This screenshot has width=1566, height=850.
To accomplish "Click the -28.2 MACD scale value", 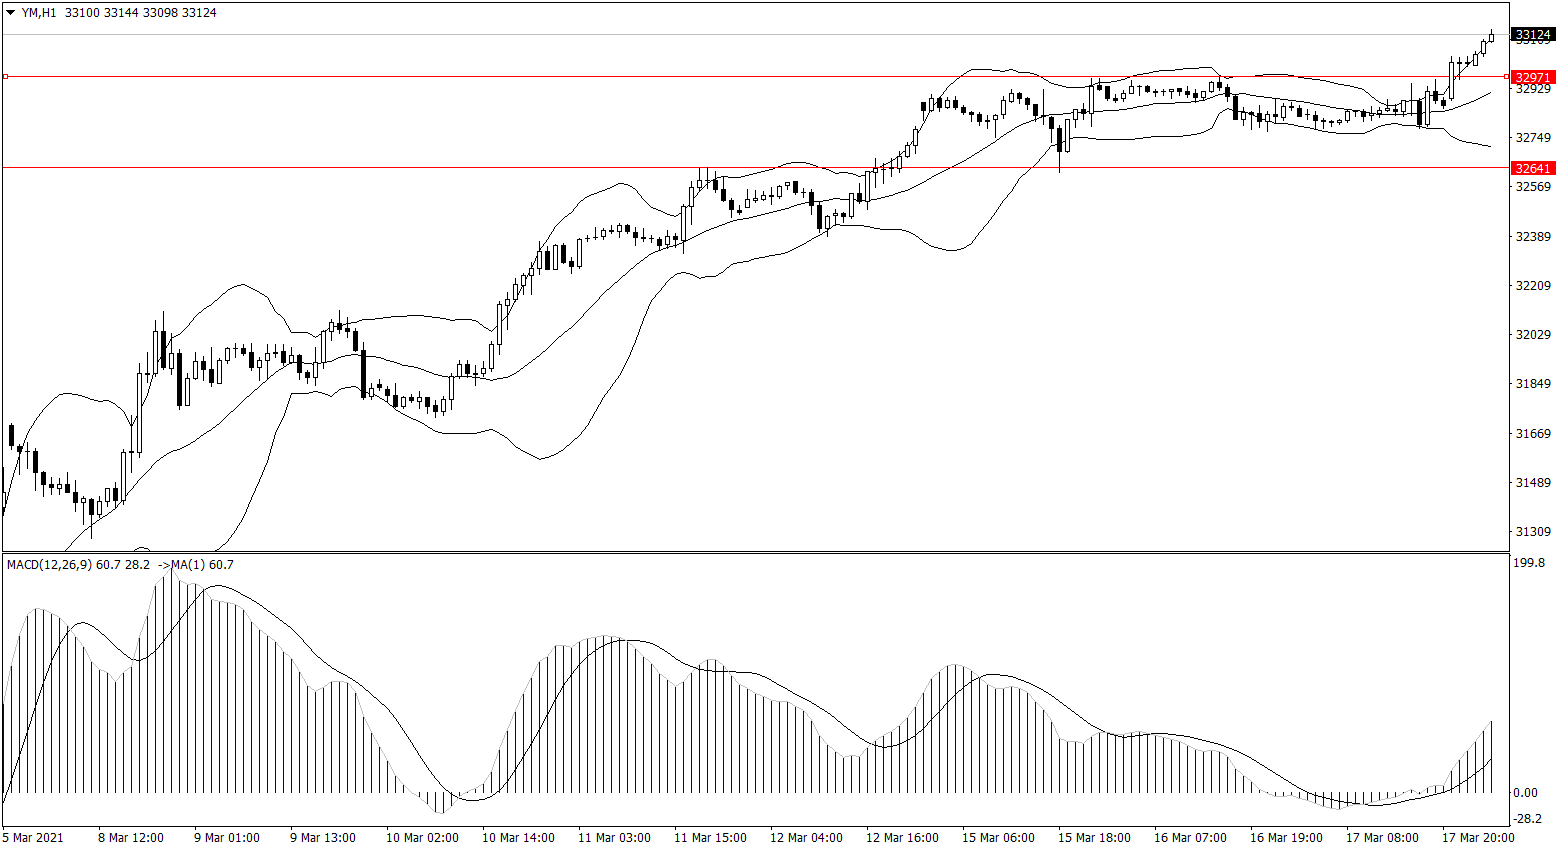I will (x=1529, y=817).
